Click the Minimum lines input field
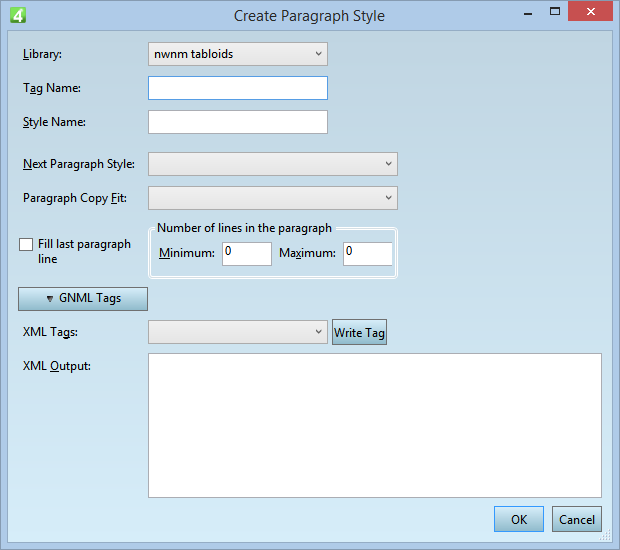The image size is (620, 550). [247, 253]
